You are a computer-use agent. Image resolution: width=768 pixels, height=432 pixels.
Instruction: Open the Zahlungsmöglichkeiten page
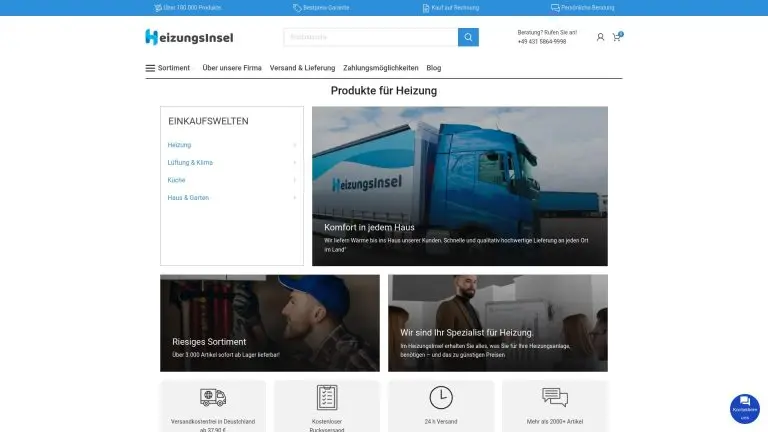(380, 68)
